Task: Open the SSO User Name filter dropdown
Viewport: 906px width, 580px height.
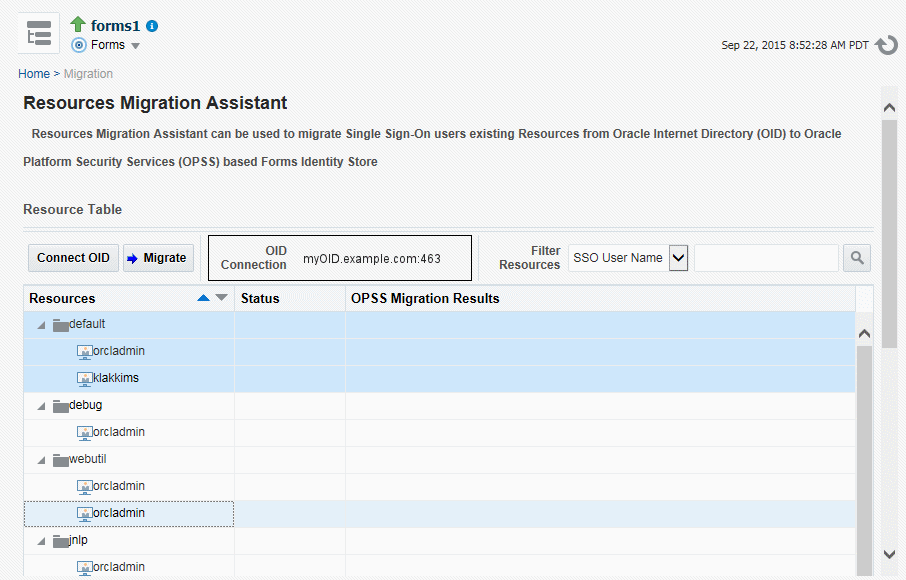Action: point(678,258)
